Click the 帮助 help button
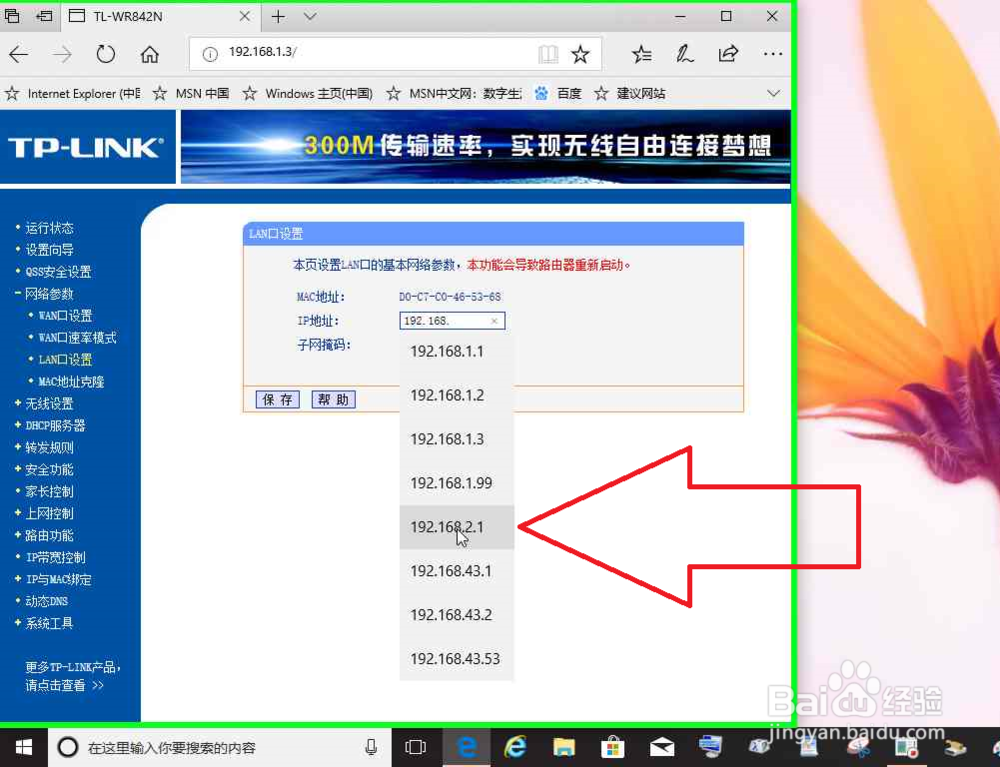 click(333, 398)
